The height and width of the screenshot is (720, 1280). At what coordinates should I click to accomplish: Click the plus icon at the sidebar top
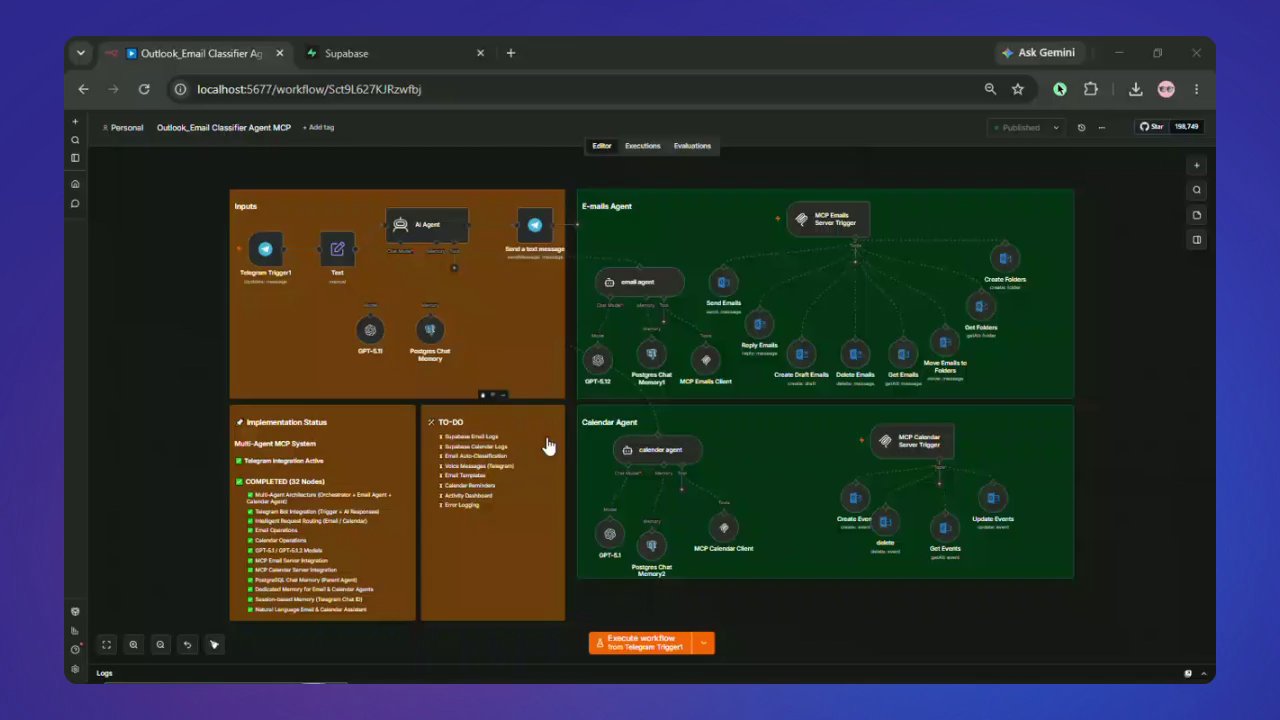[75, 121]
